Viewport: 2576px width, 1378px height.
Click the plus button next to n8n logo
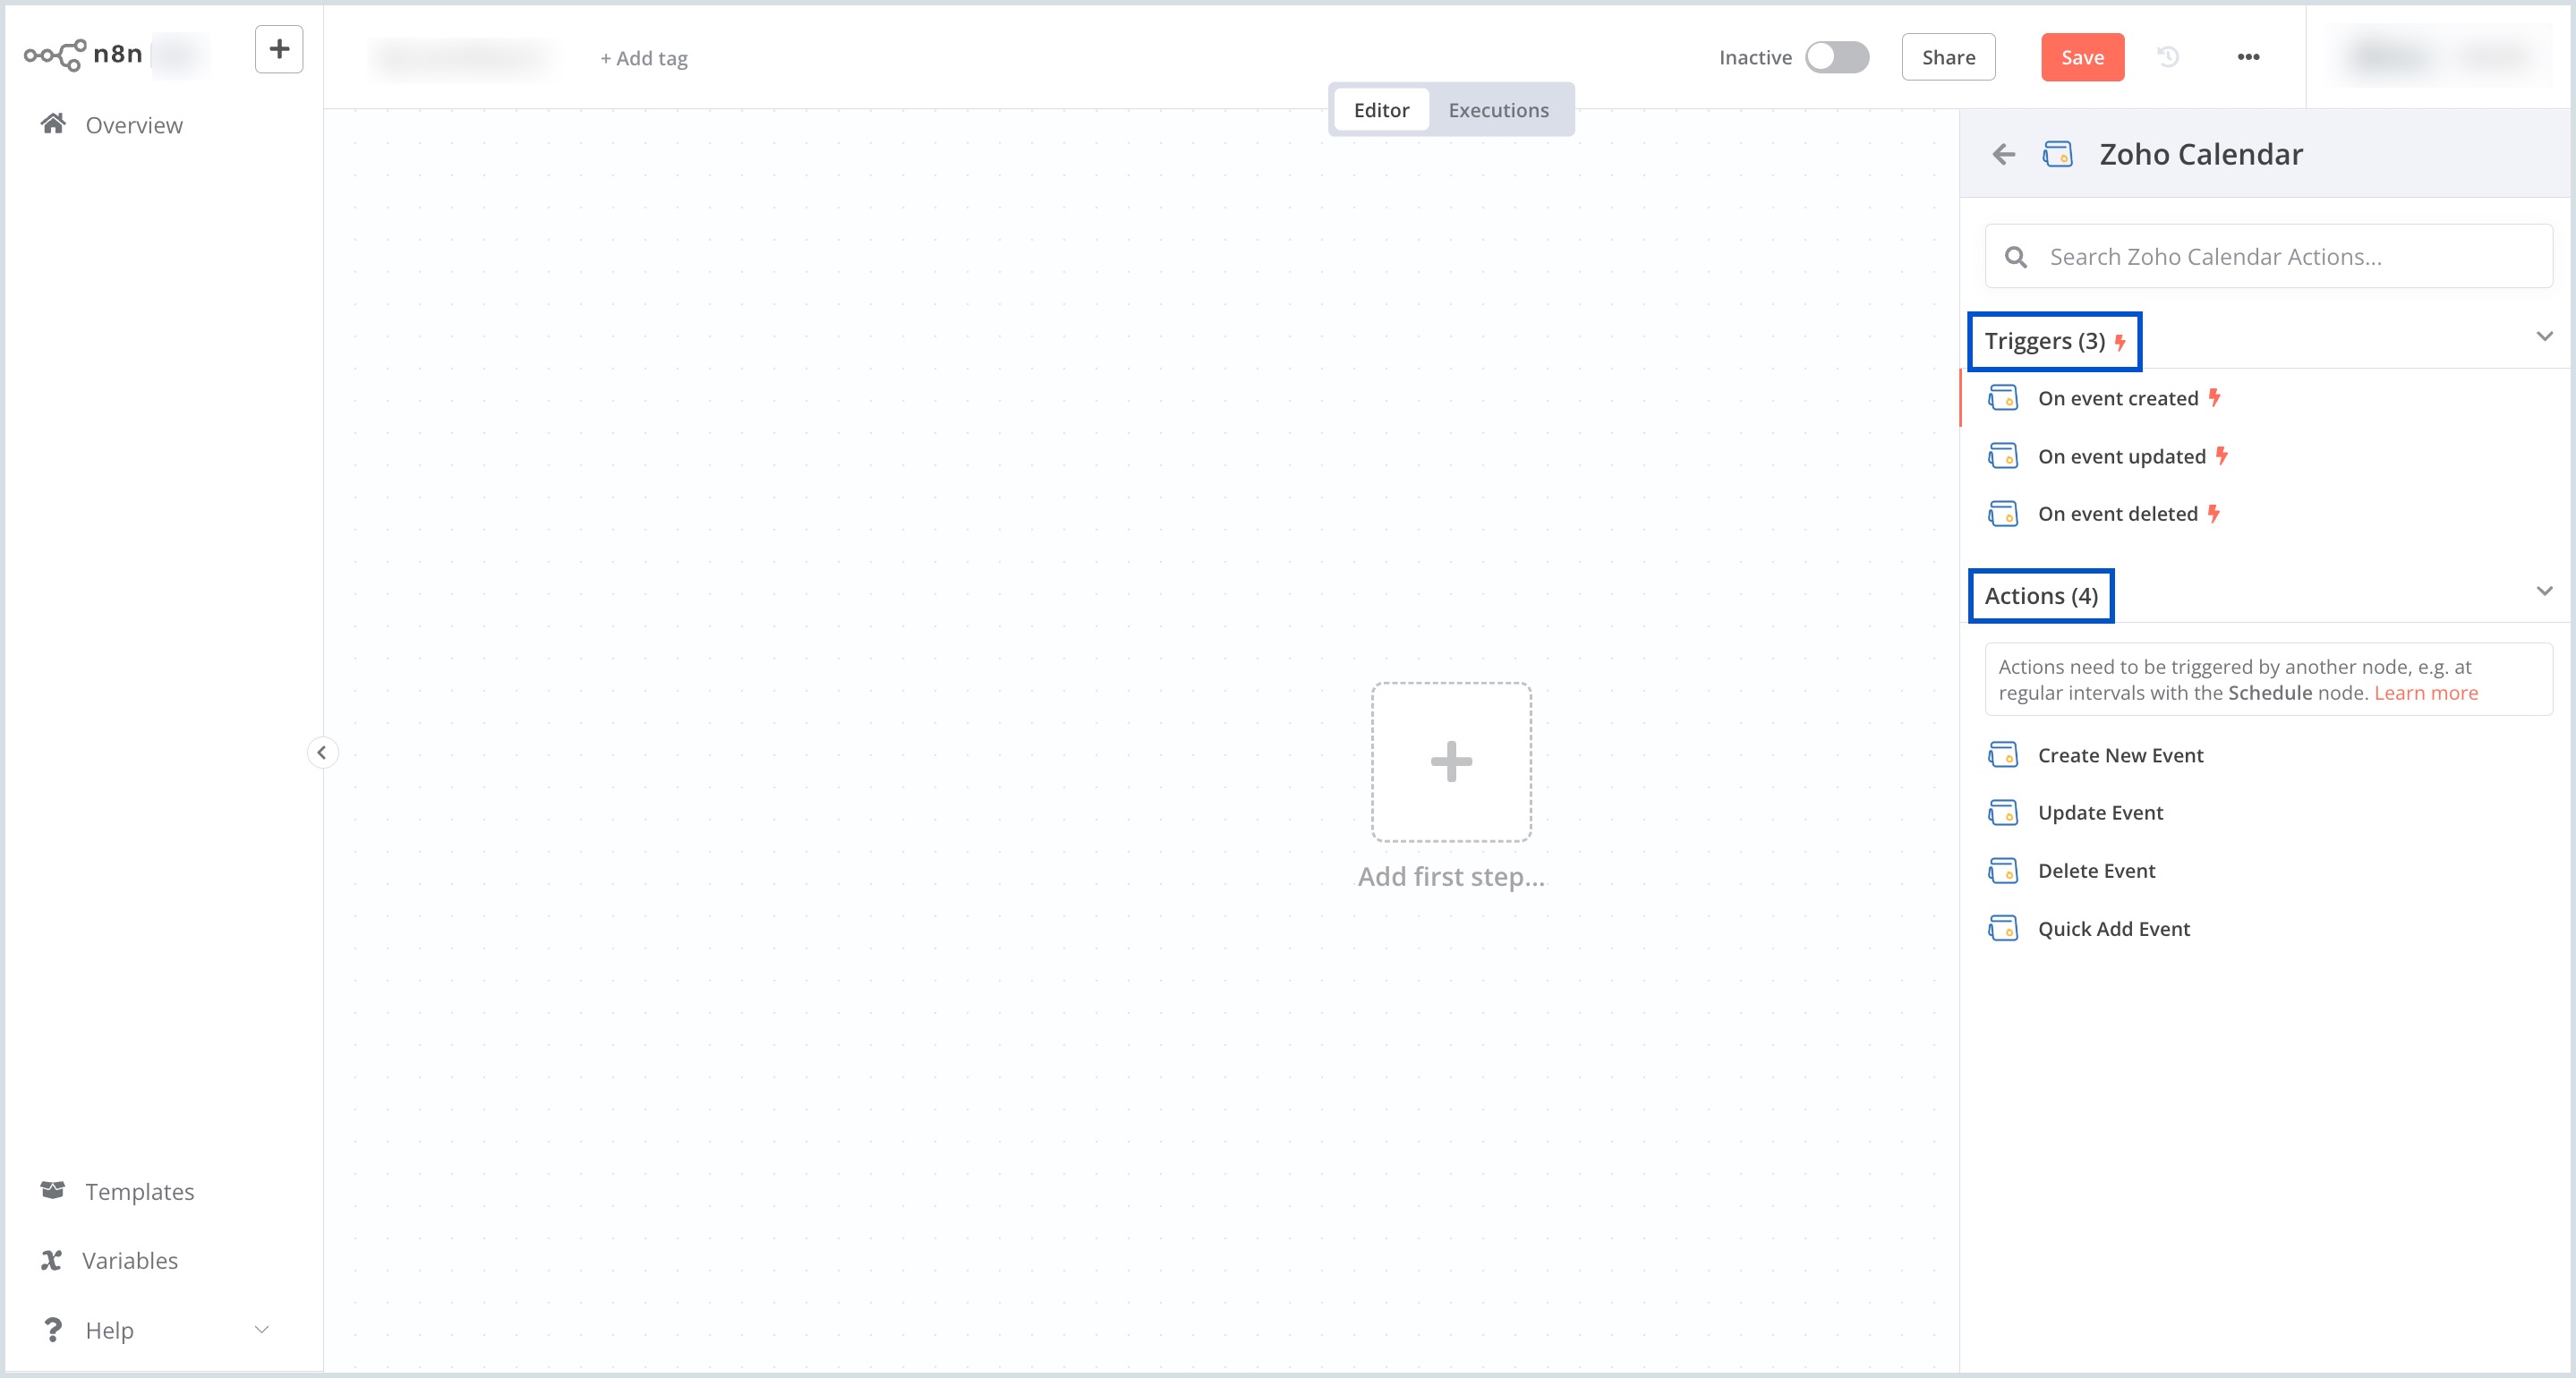(x=279, y=49)
